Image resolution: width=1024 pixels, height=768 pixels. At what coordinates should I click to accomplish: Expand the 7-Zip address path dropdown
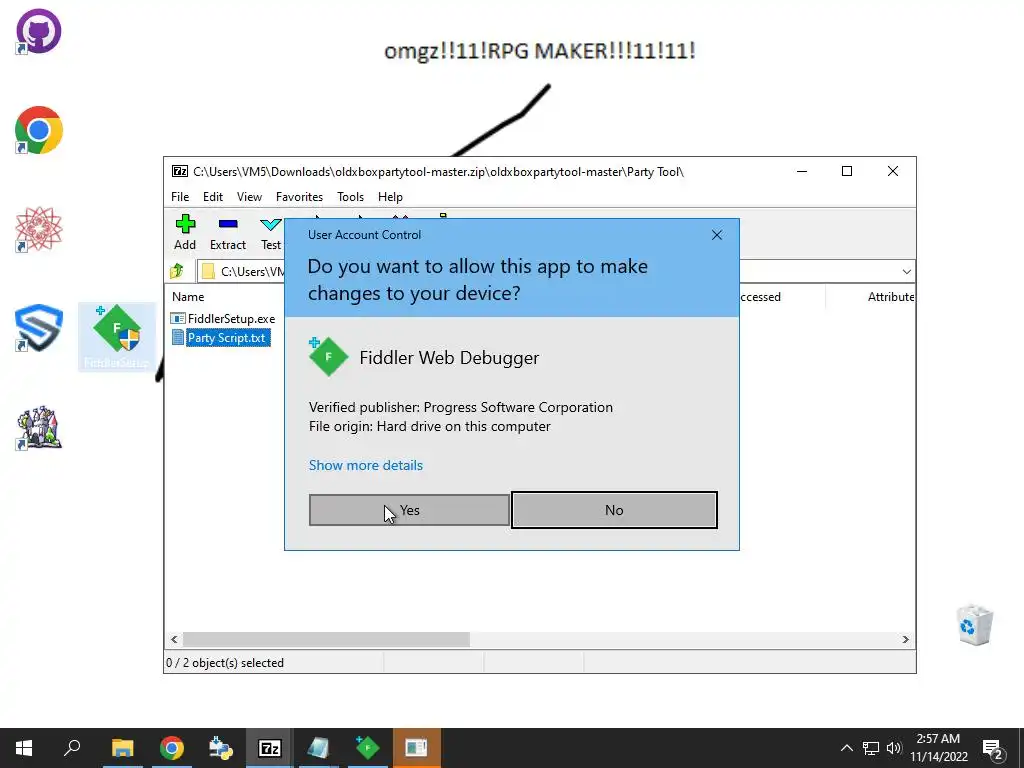click(x=906, y=272)
